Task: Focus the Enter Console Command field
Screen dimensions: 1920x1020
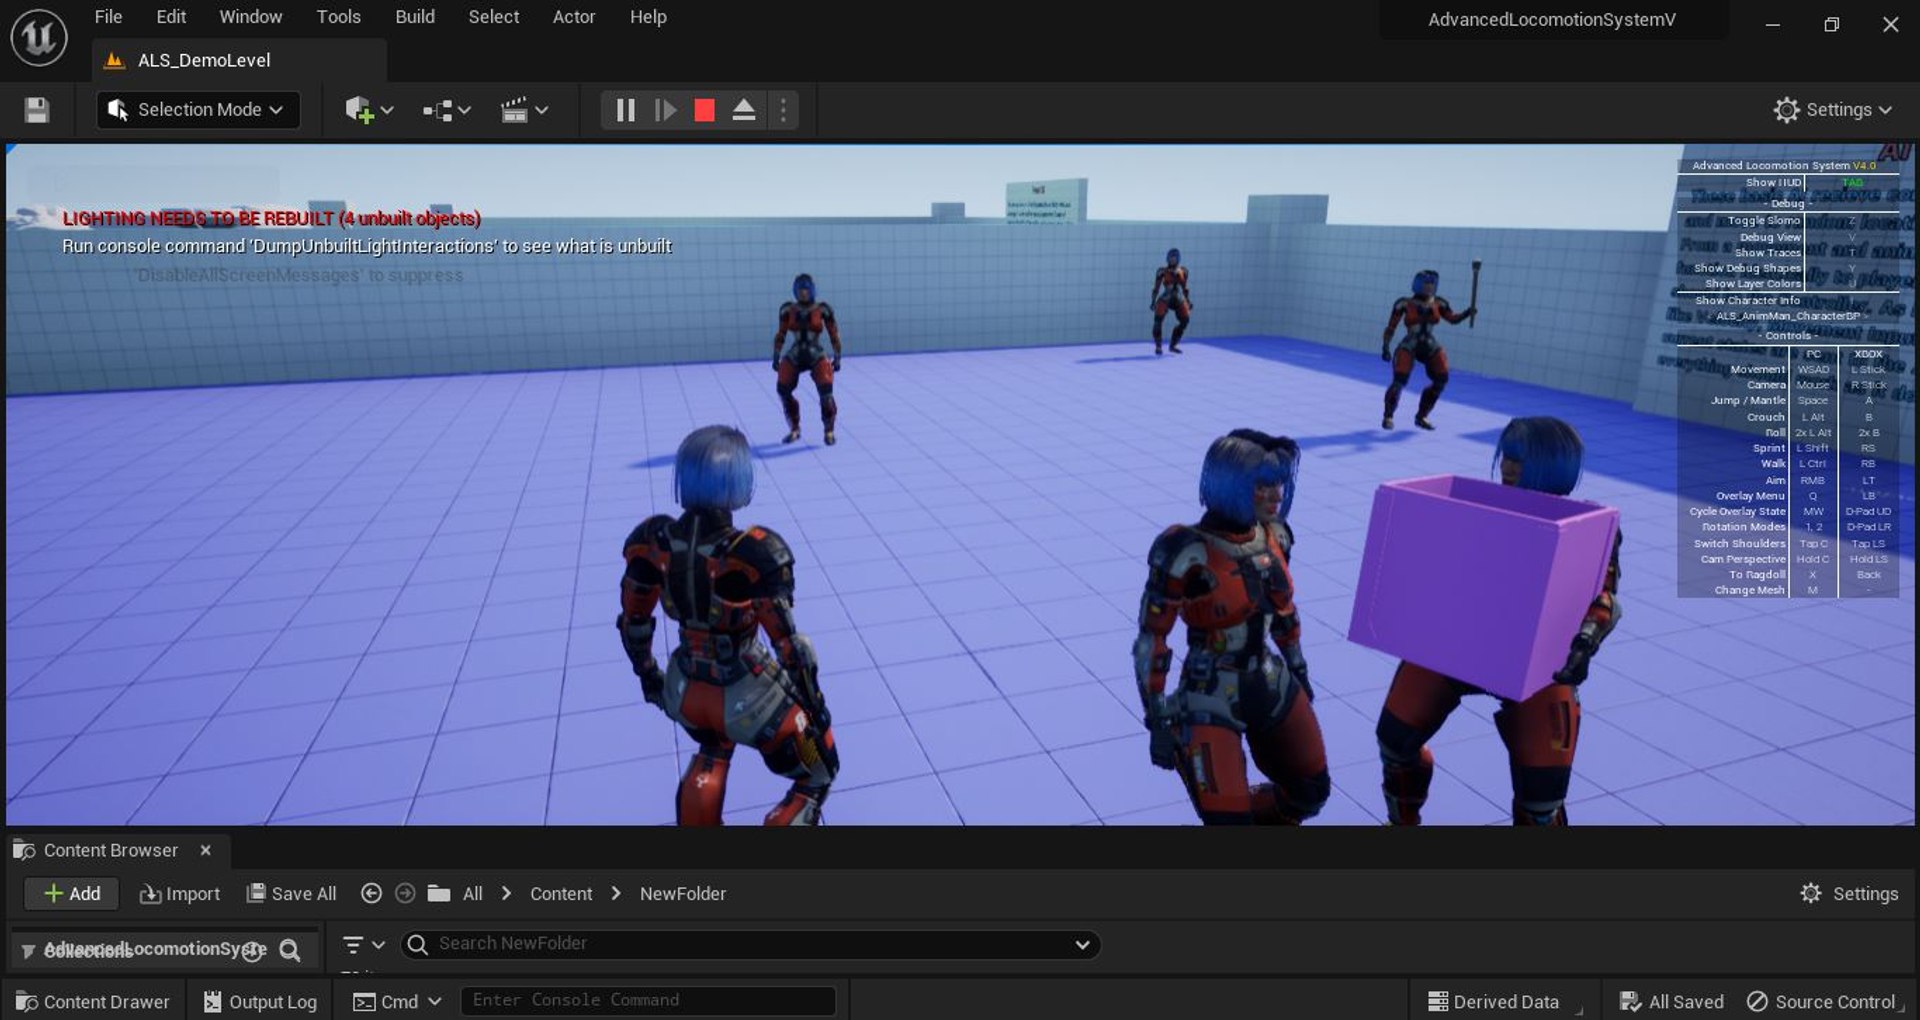Action: [648, 1000]
